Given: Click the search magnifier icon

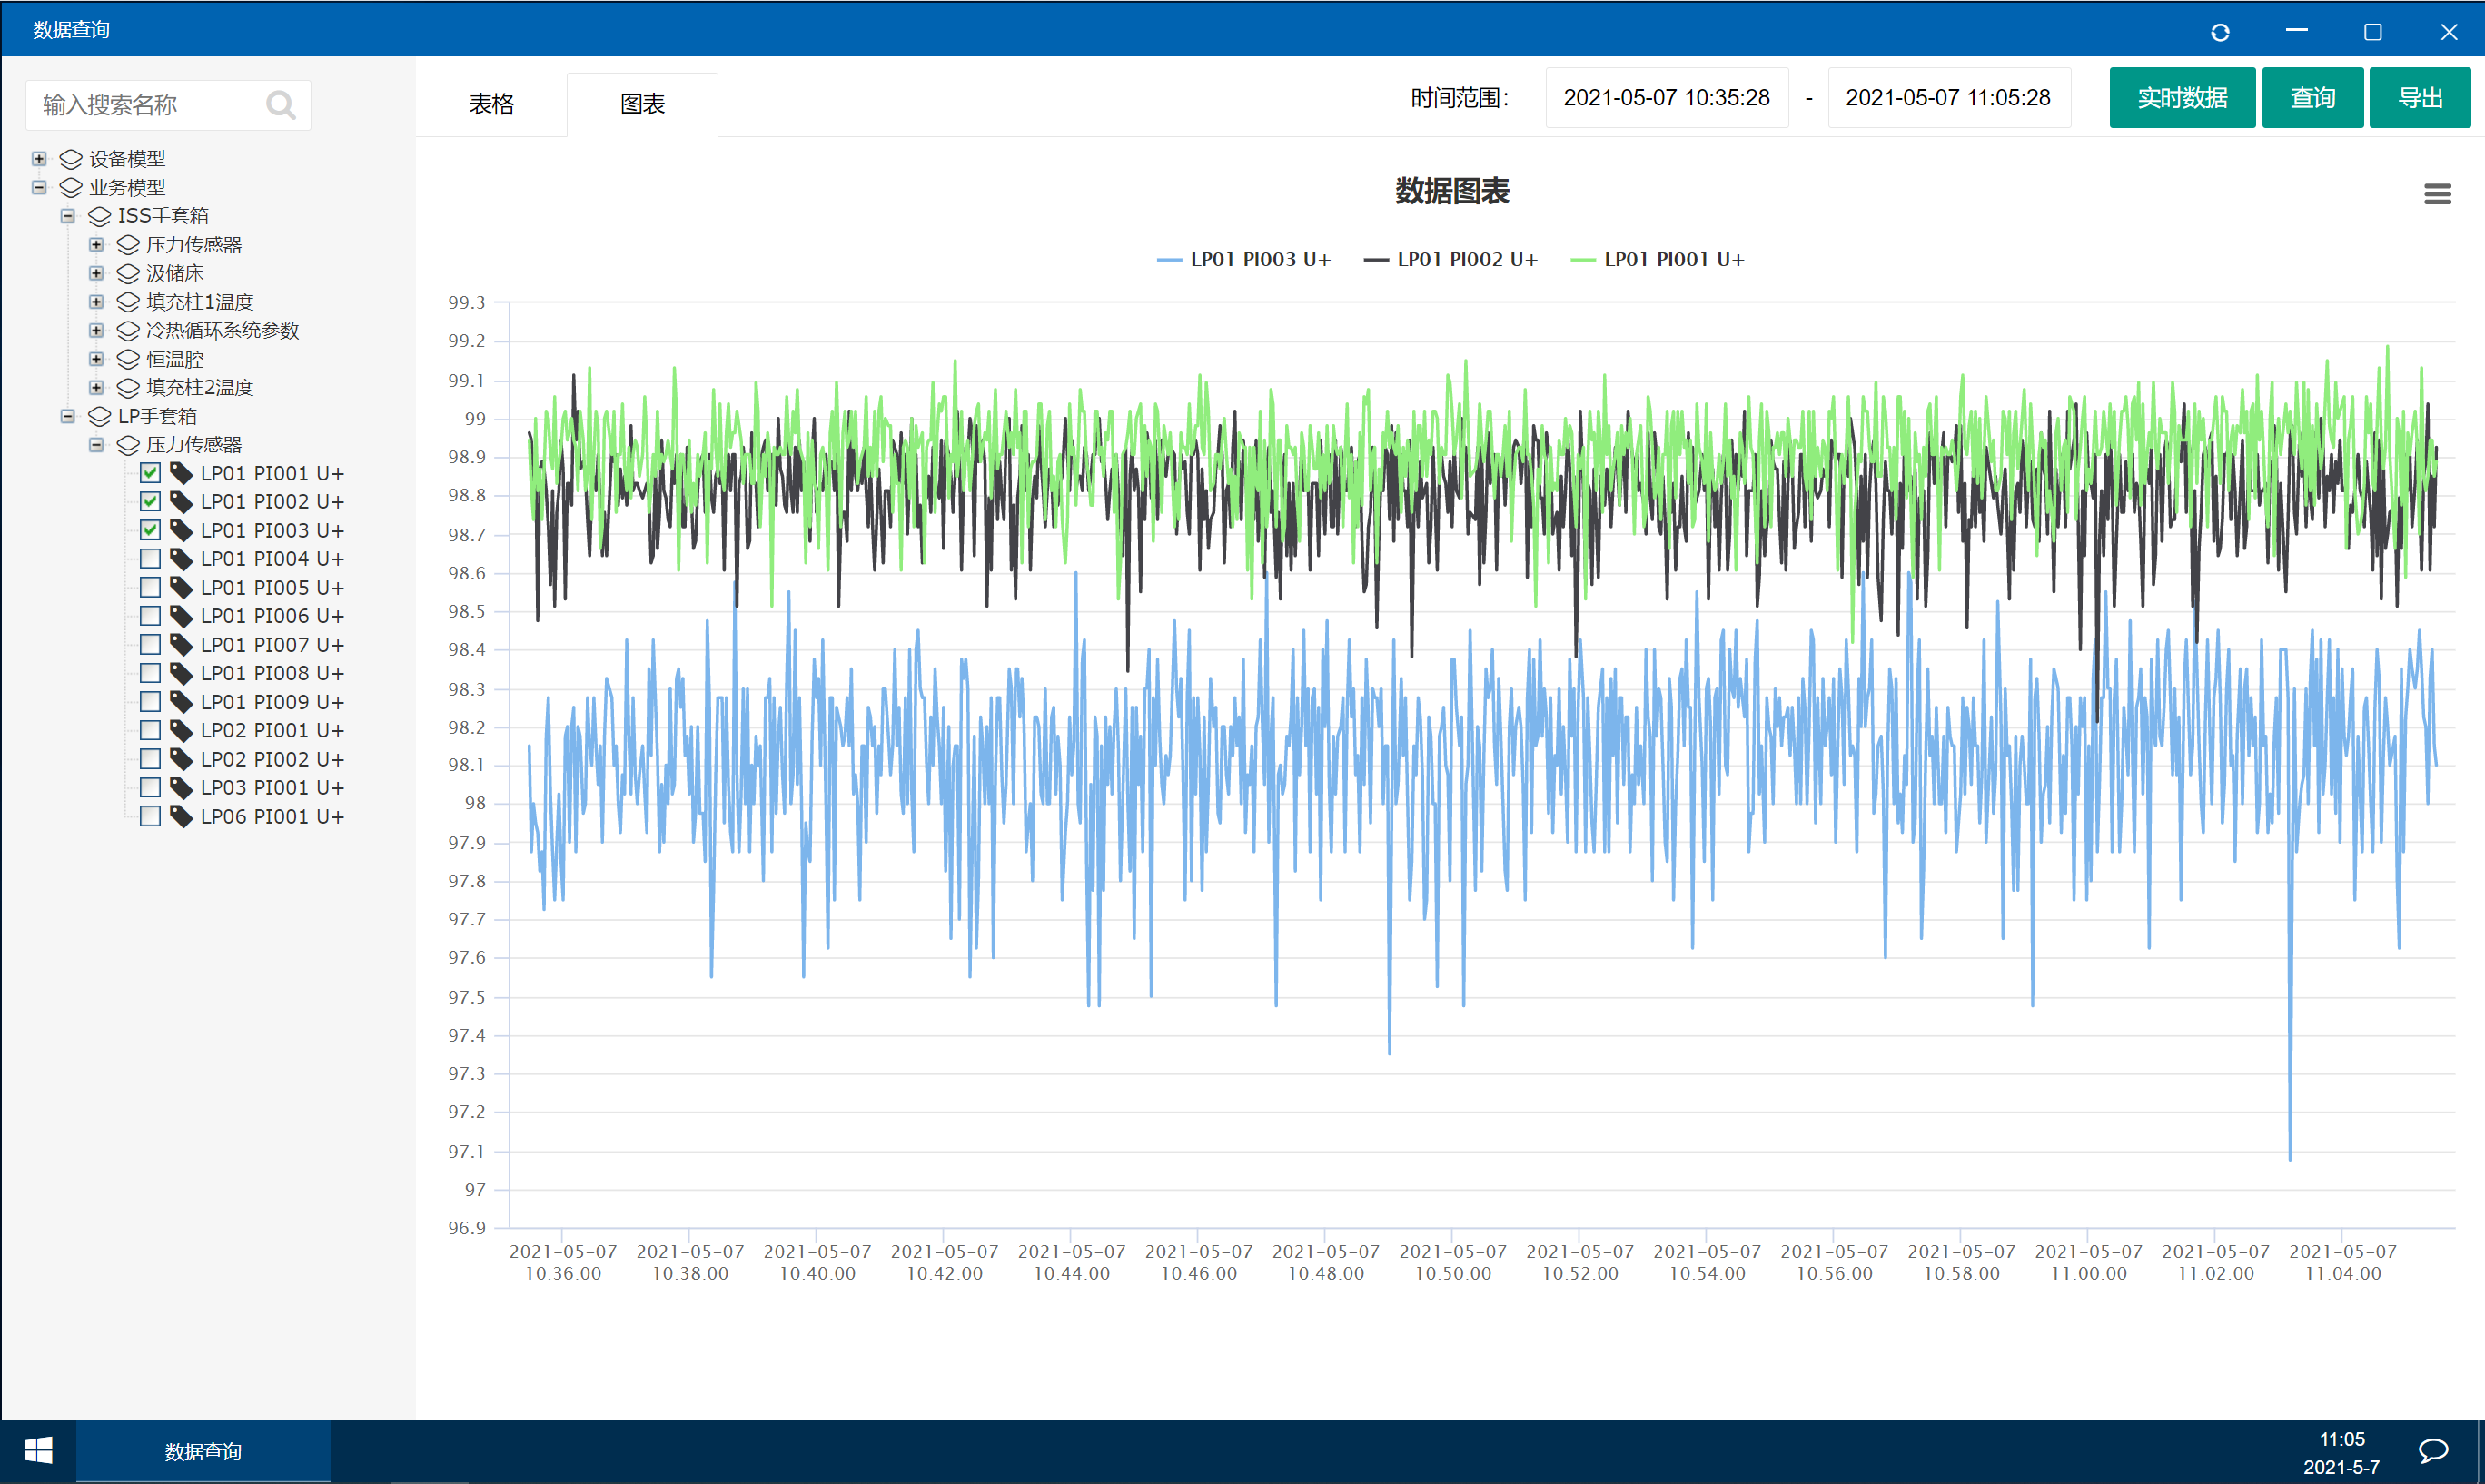Looking at the screenshot, I should tap(281, 105).
